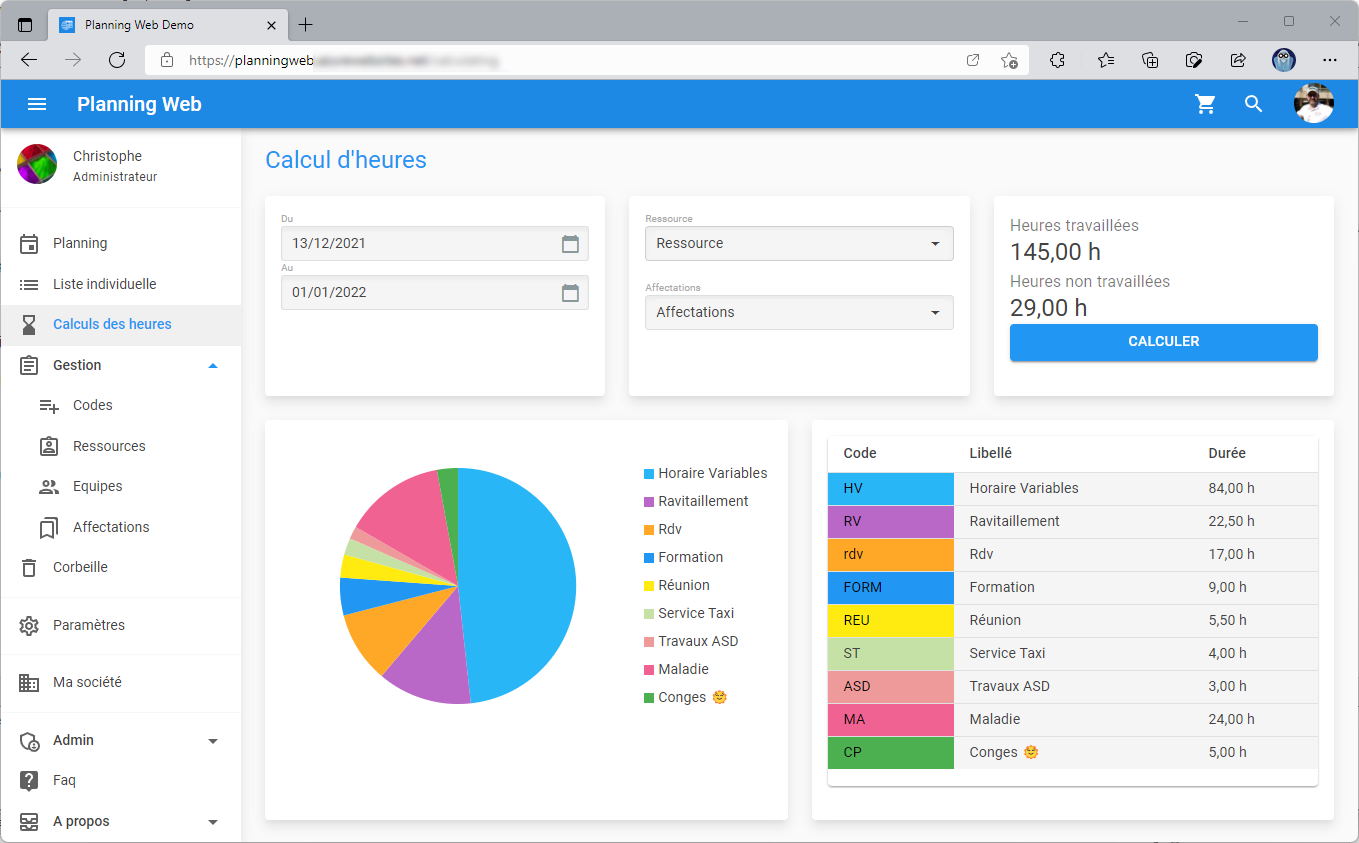Screen dimensions: 1359x843
Task: Open the browser settings ellipsis menu
Action: click(1330, 60)
